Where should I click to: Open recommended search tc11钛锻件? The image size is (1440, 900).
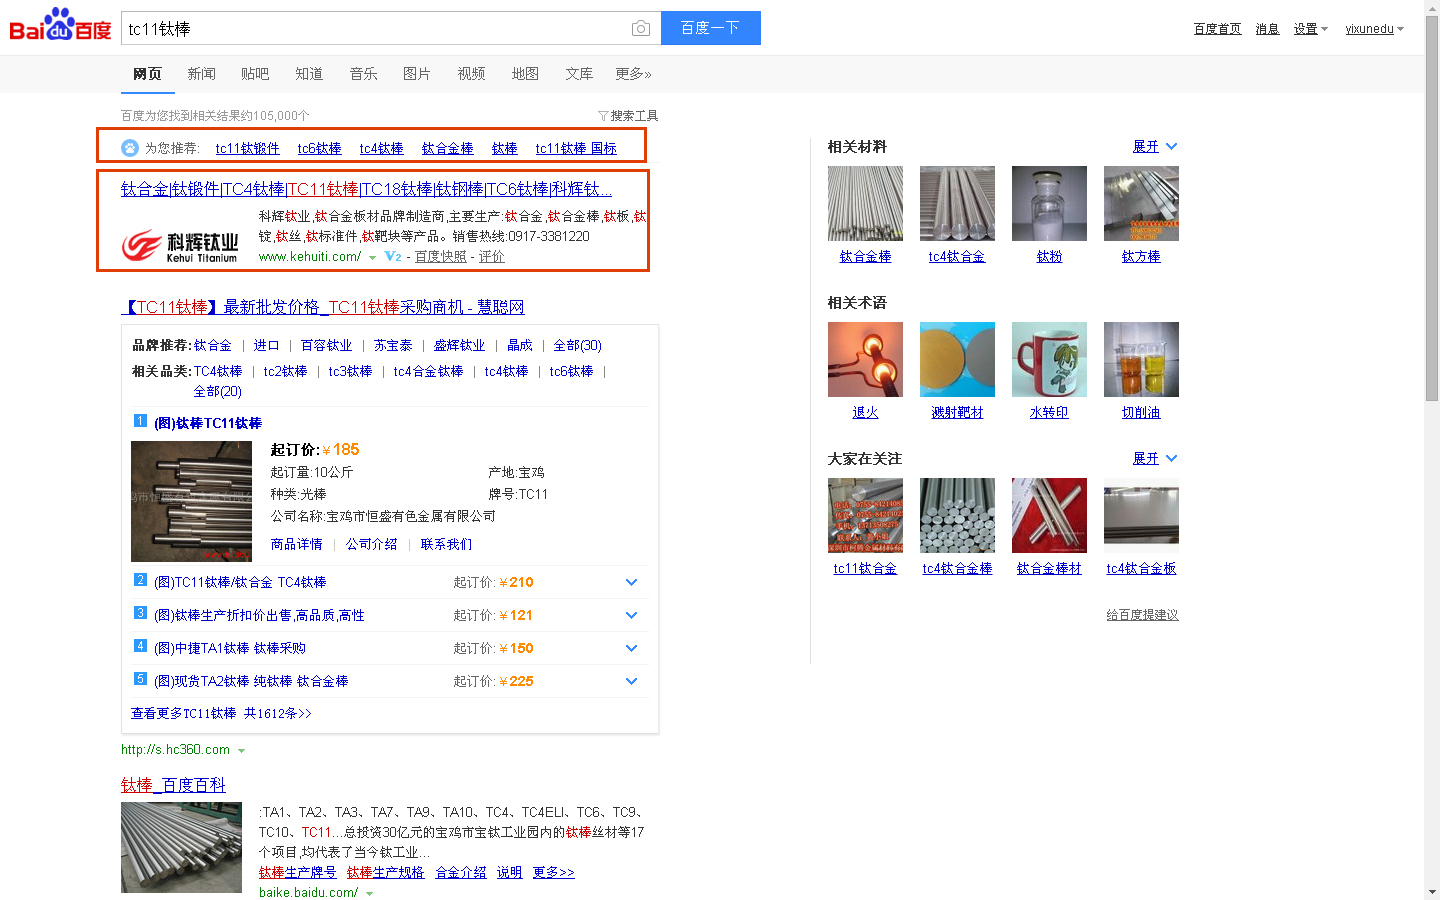[247, 148]
